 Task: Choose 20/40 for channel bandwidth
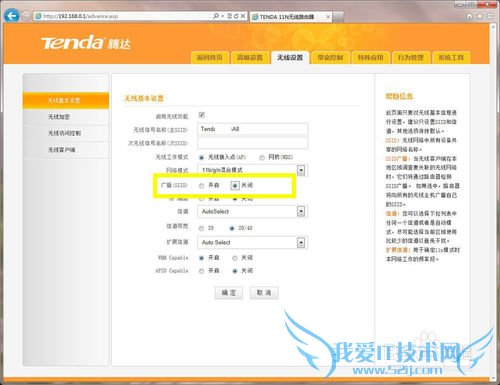(232, 228)
